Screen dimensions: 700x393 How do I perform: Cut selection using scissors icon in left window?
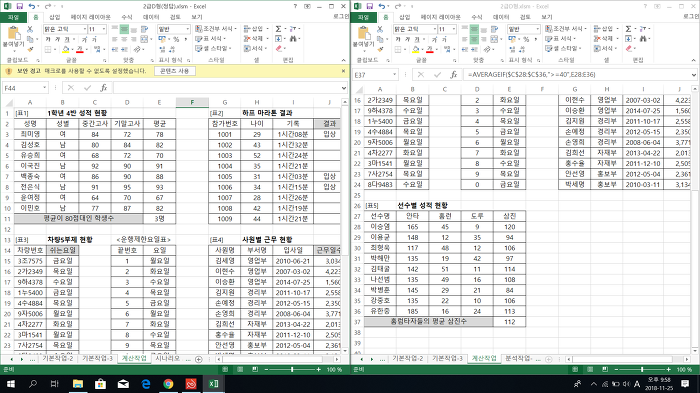tap(30, 29)
